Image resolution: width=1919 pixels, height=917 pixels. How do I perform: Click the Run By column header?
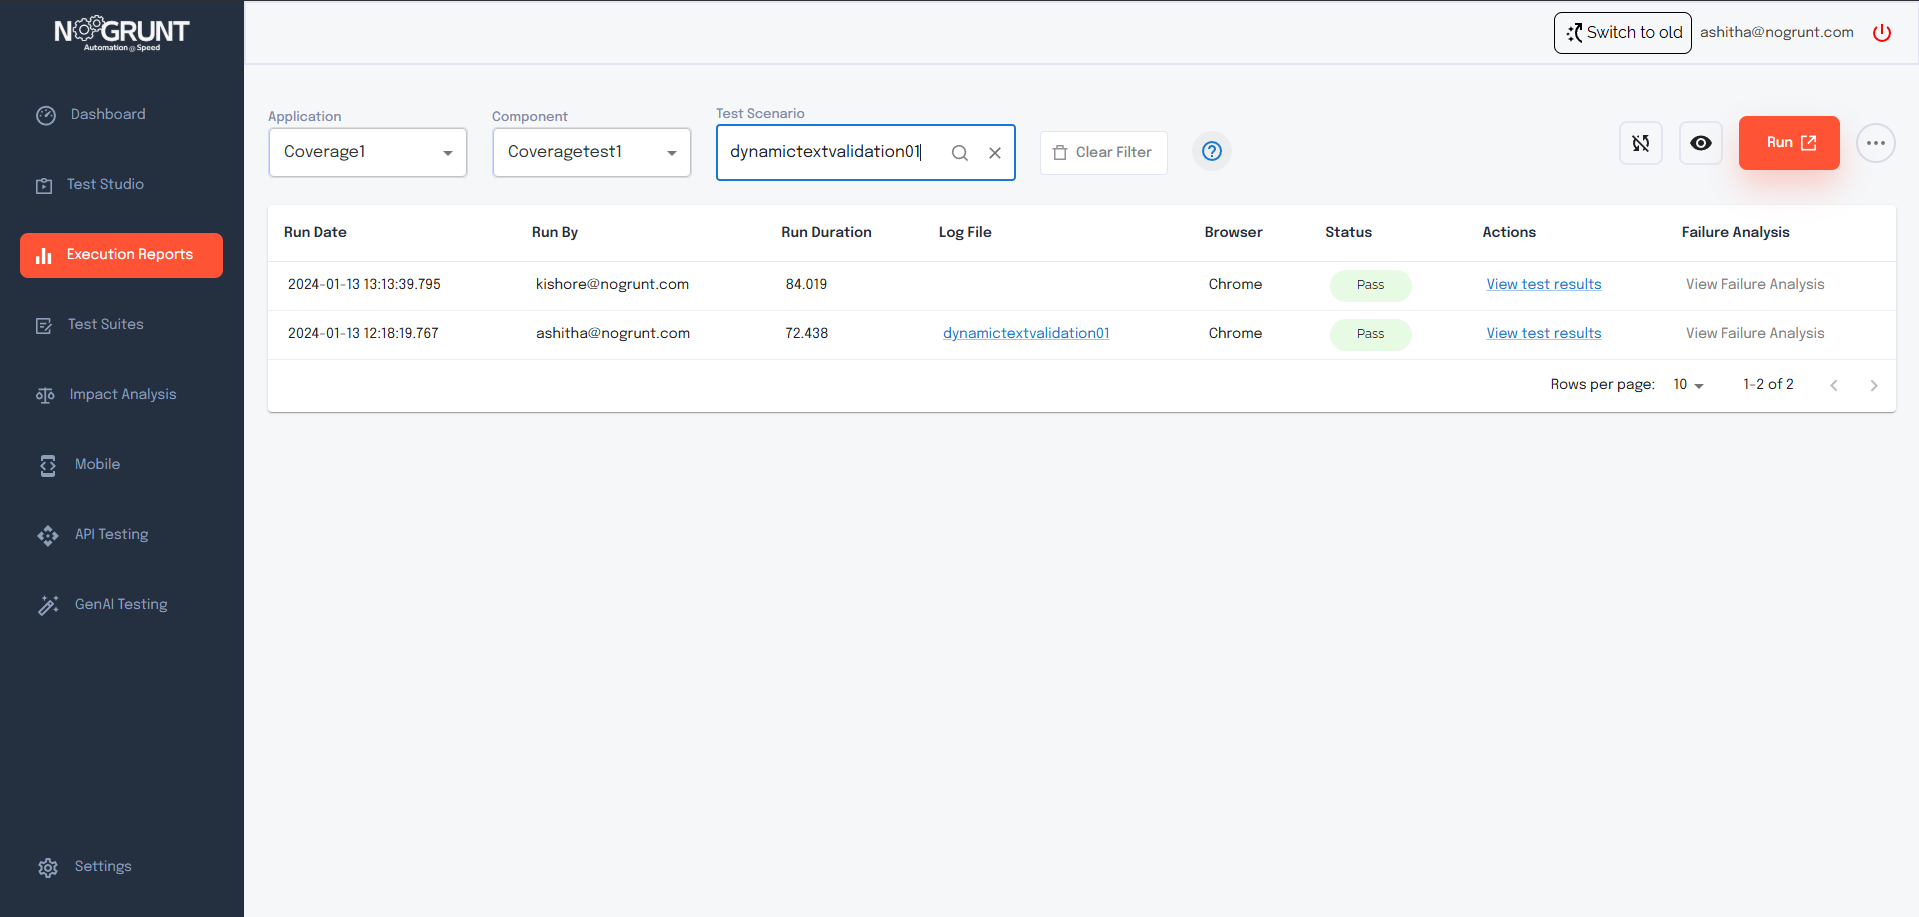point(555,233)
